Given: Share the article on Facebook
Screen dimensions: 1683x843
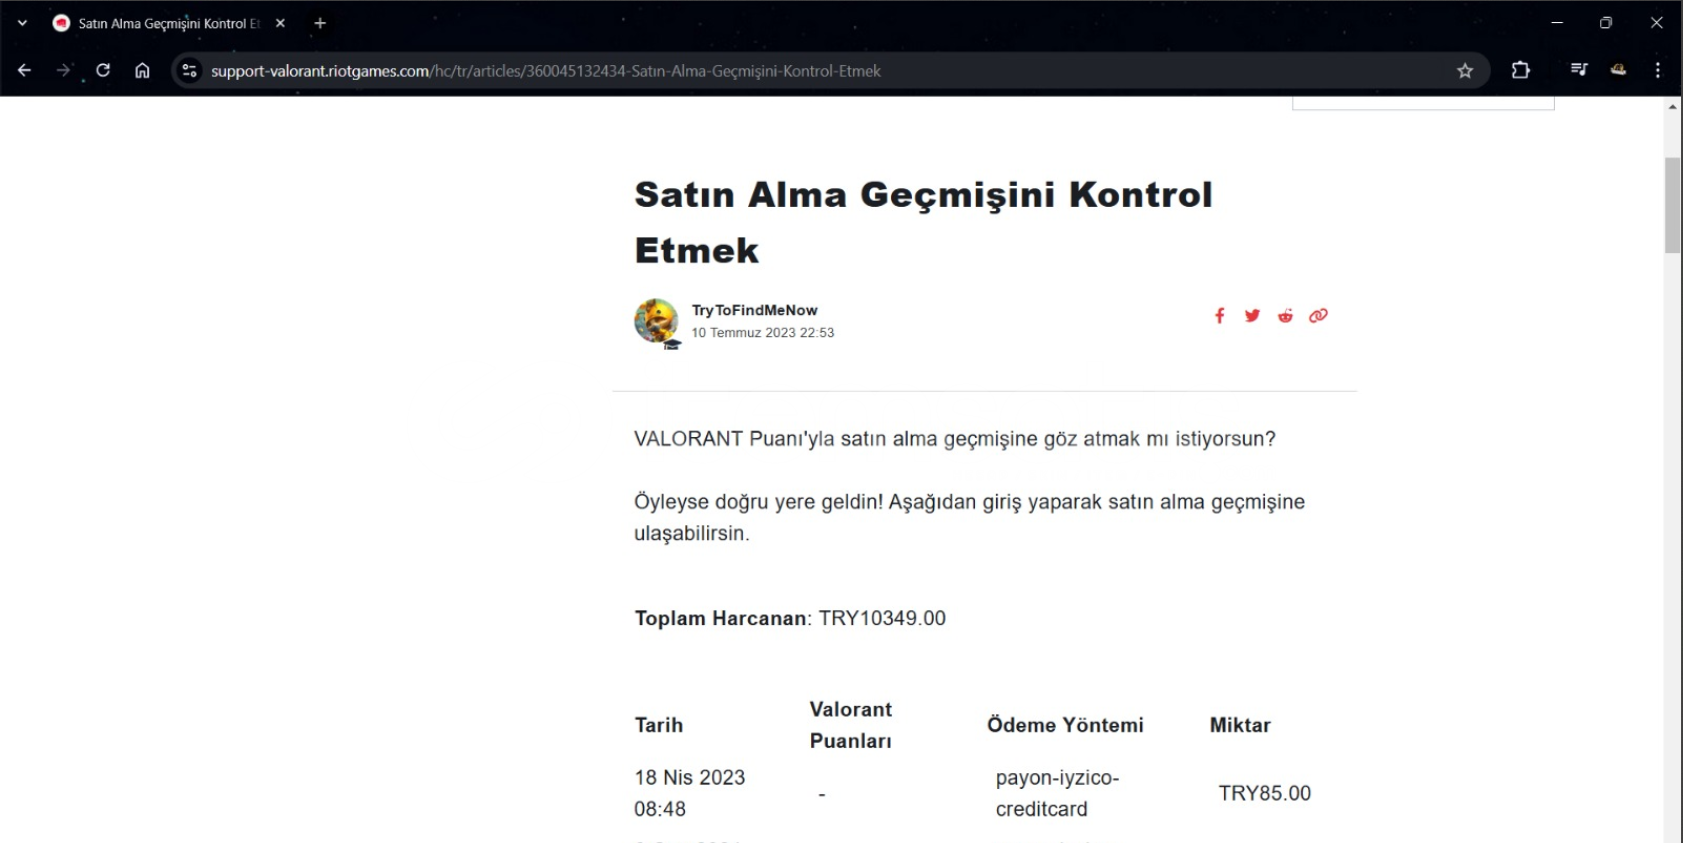Looking at the screenshot, I should click(x=1219, y=316).
